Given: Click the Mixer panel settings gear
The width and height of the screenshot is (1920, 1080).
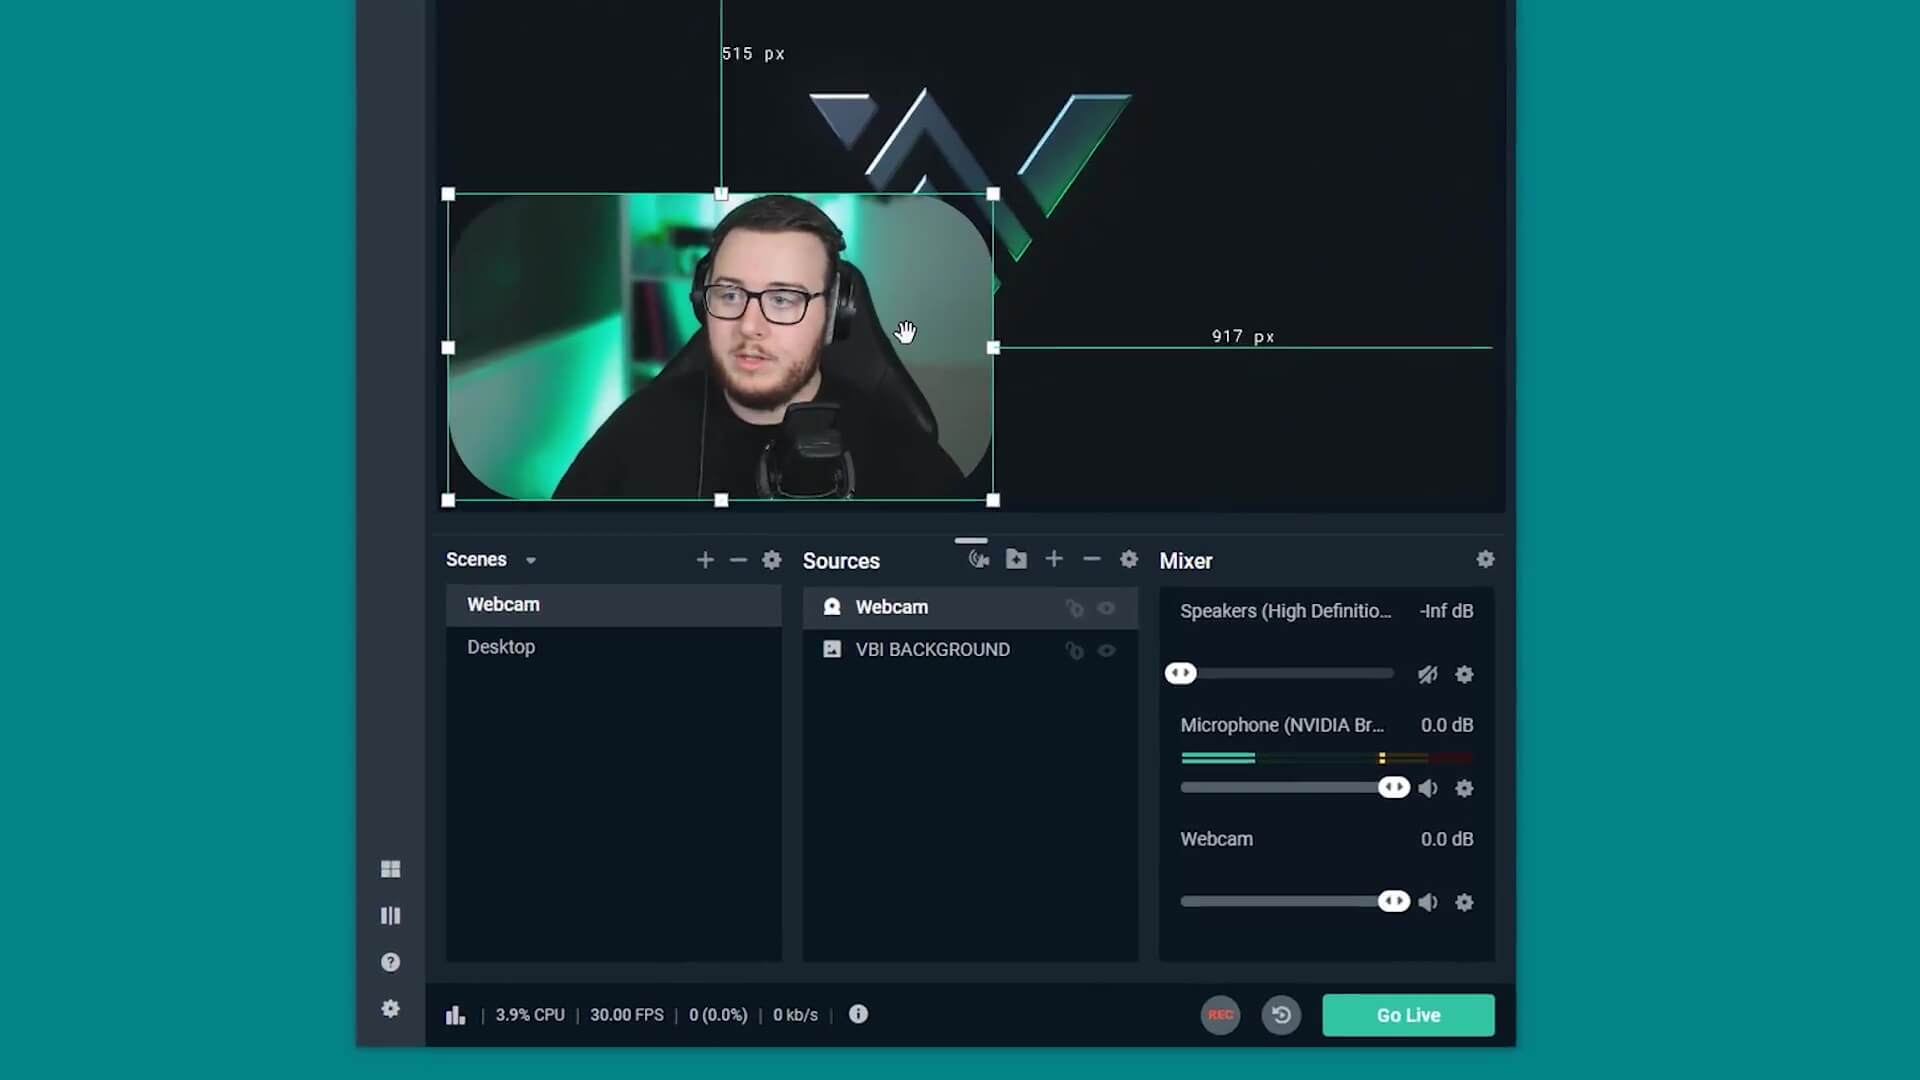Looking at the screenshot, I should (1485, 559).
